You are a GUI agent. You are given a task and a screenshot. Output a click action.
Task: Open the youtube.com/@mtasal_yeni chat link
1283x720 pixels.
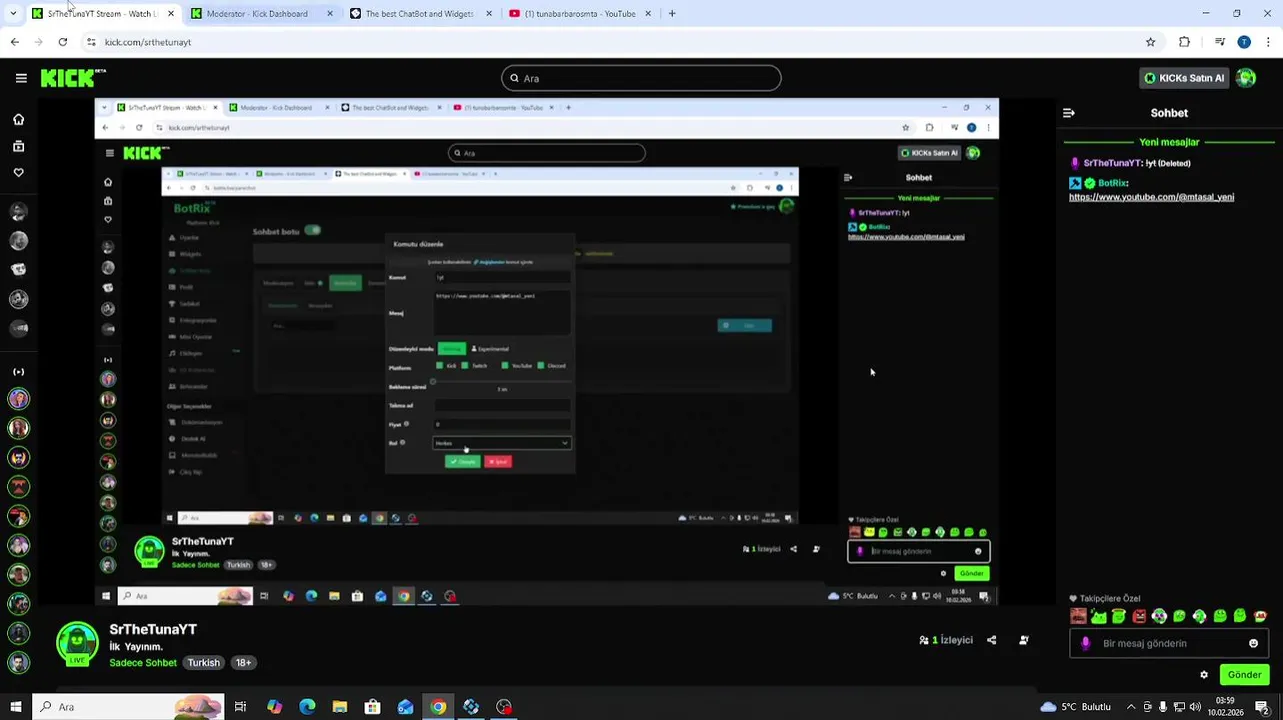1151,197
